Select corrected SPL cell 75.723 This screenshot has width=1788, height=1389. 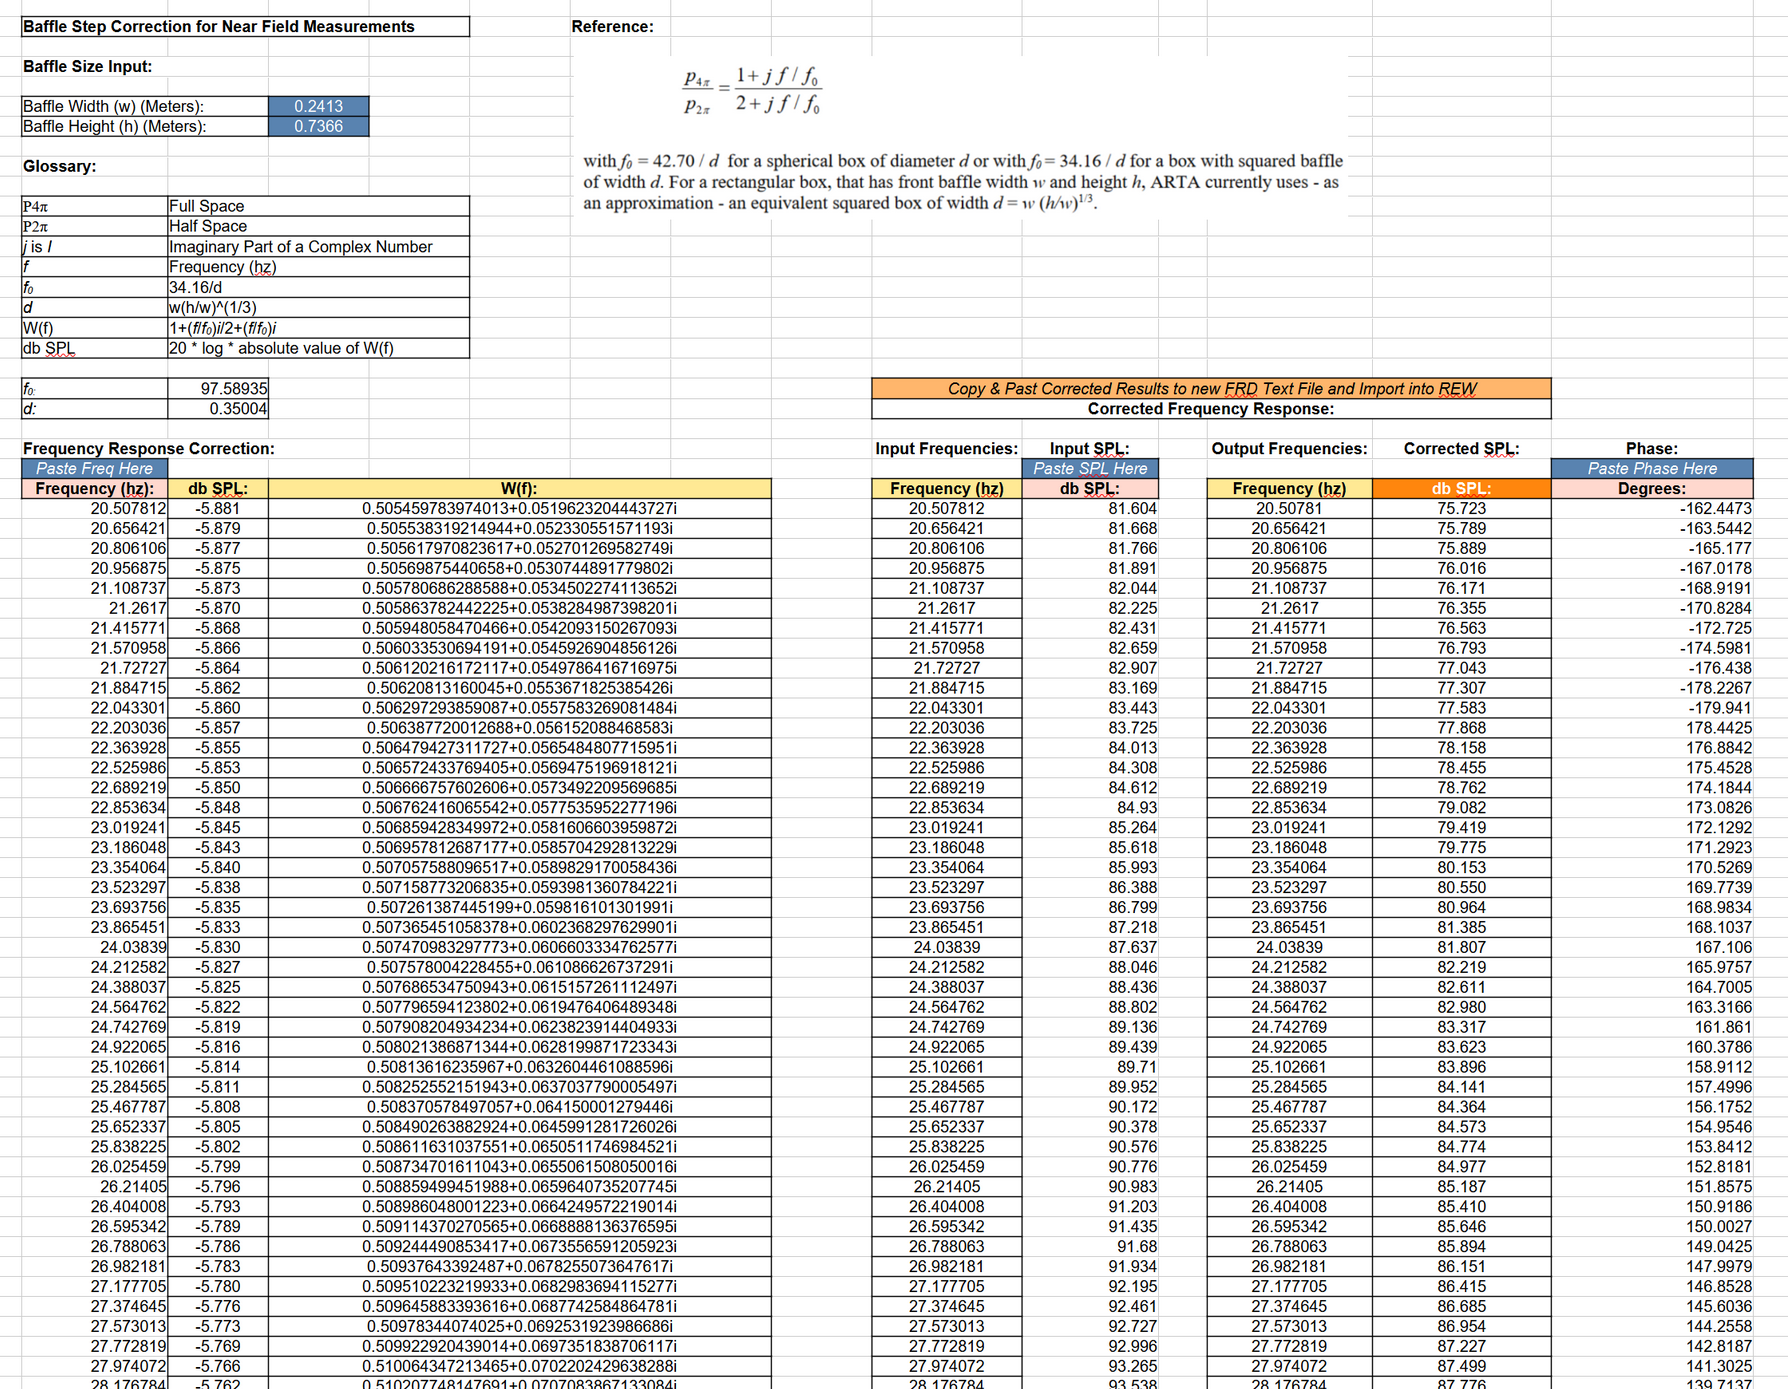[1461, 508]
